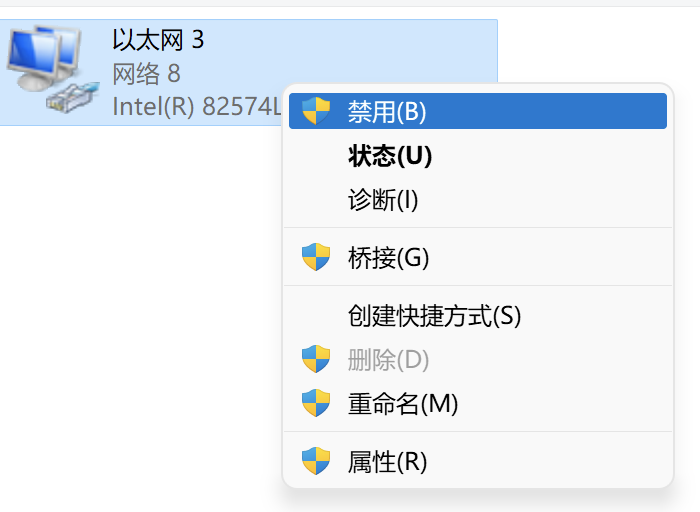Pick 重命名(M) to rename the connection
Screen dimensions: 700x512
pos(403,403)
